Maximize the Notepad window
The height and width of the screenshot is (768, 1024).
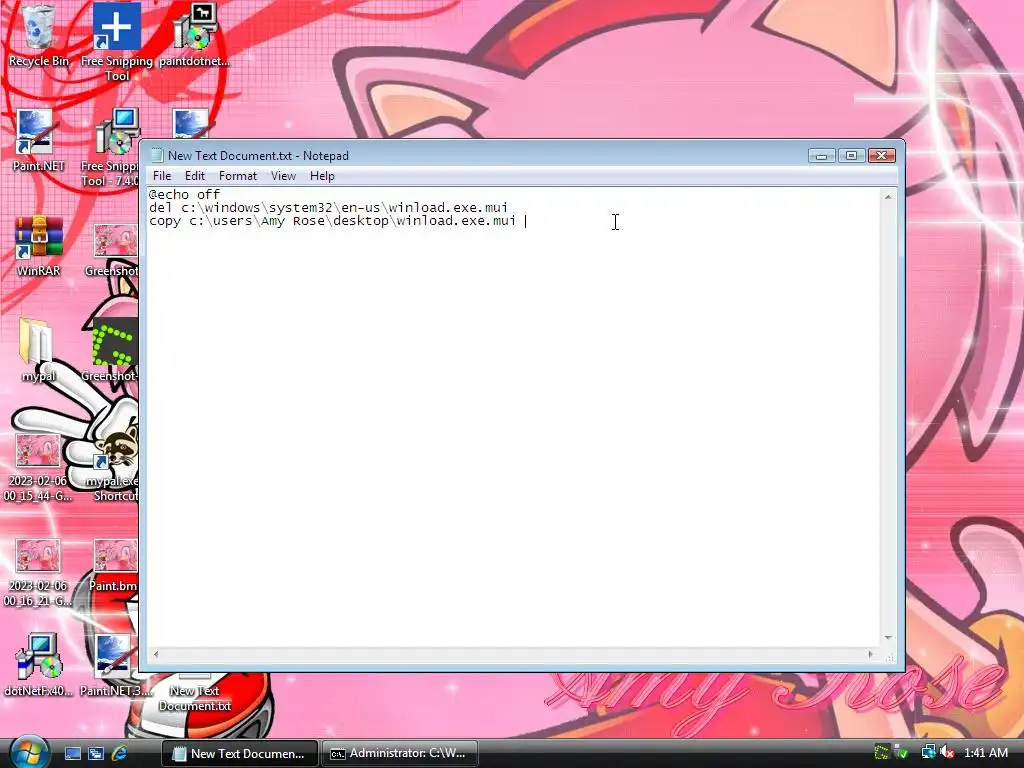tap(852, 155)
